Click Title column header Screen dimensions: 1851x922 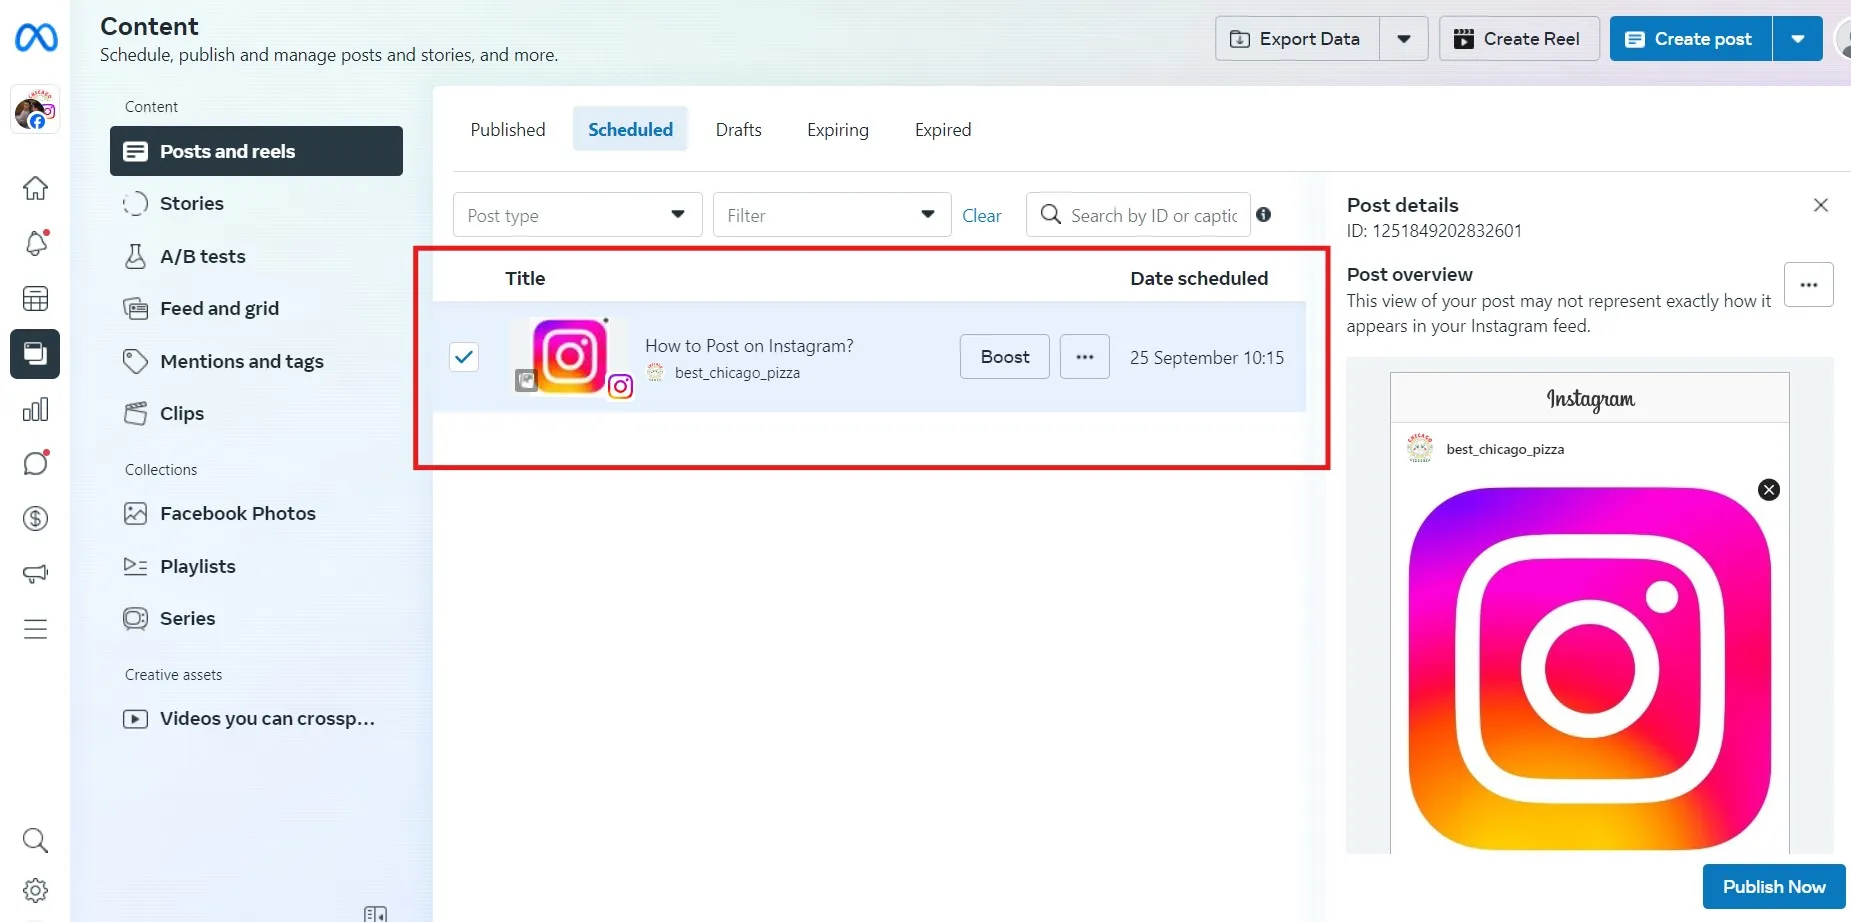point(525,278)
